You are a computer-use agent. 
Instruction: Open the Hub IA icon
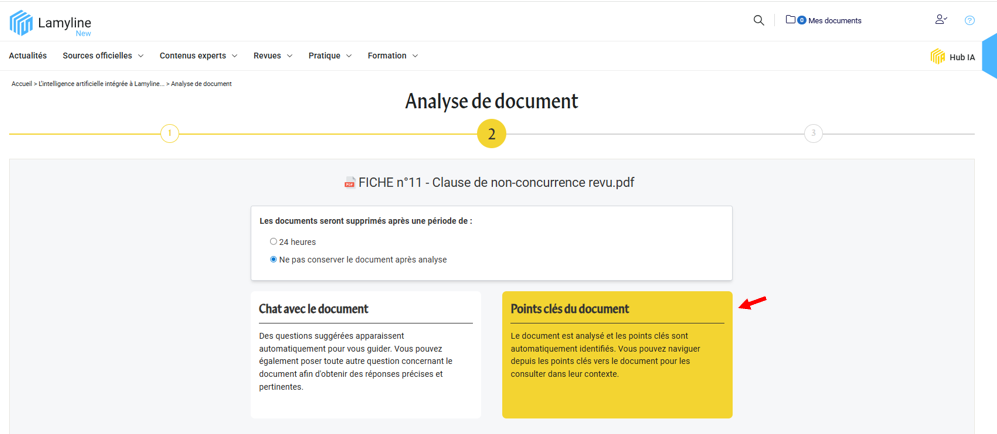pos(937,57)
